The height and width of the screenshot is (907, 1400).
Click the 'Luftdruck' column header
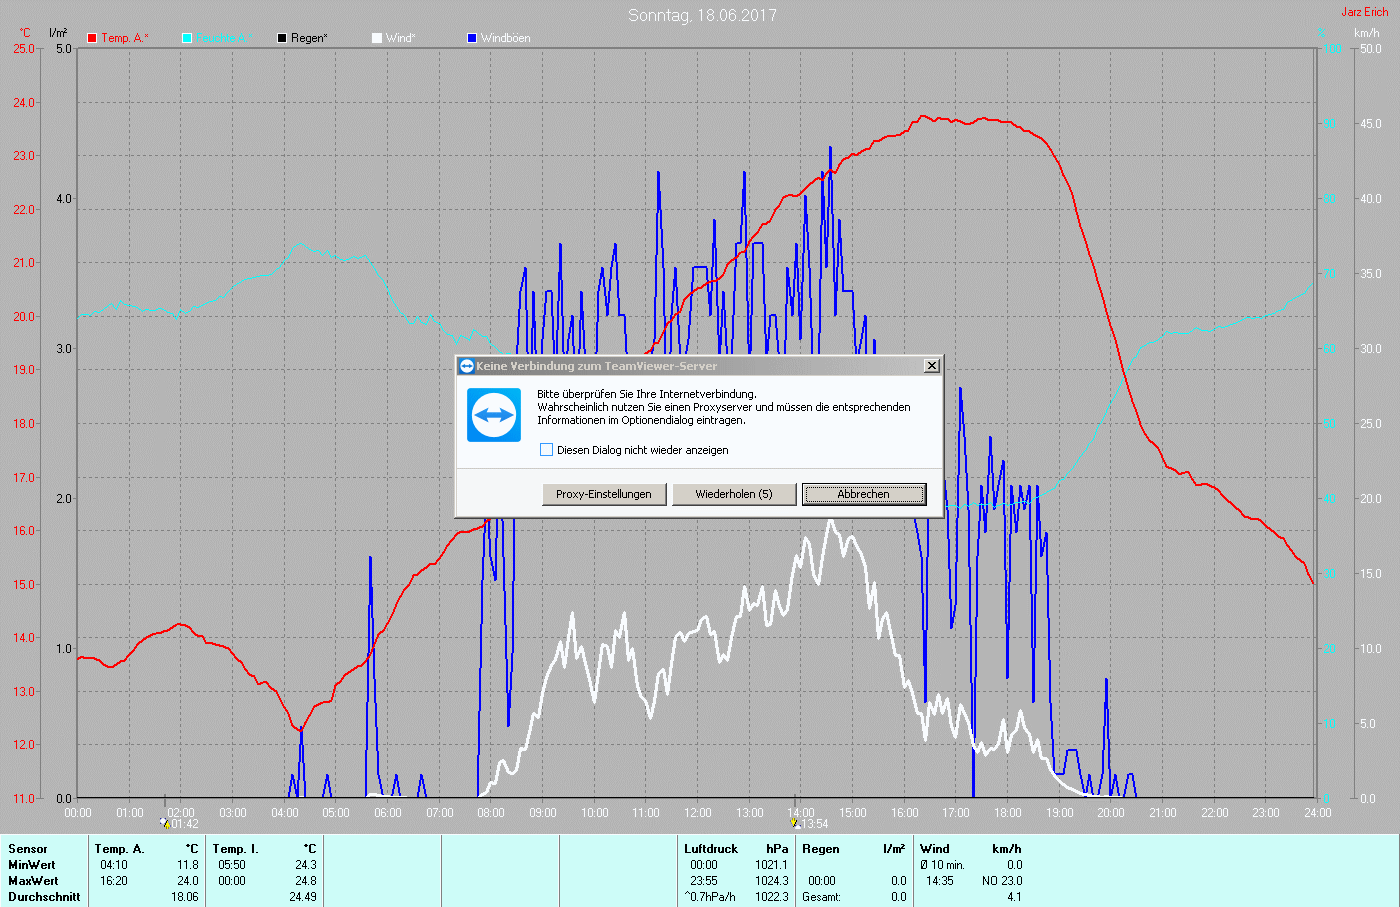coord(711,849)
